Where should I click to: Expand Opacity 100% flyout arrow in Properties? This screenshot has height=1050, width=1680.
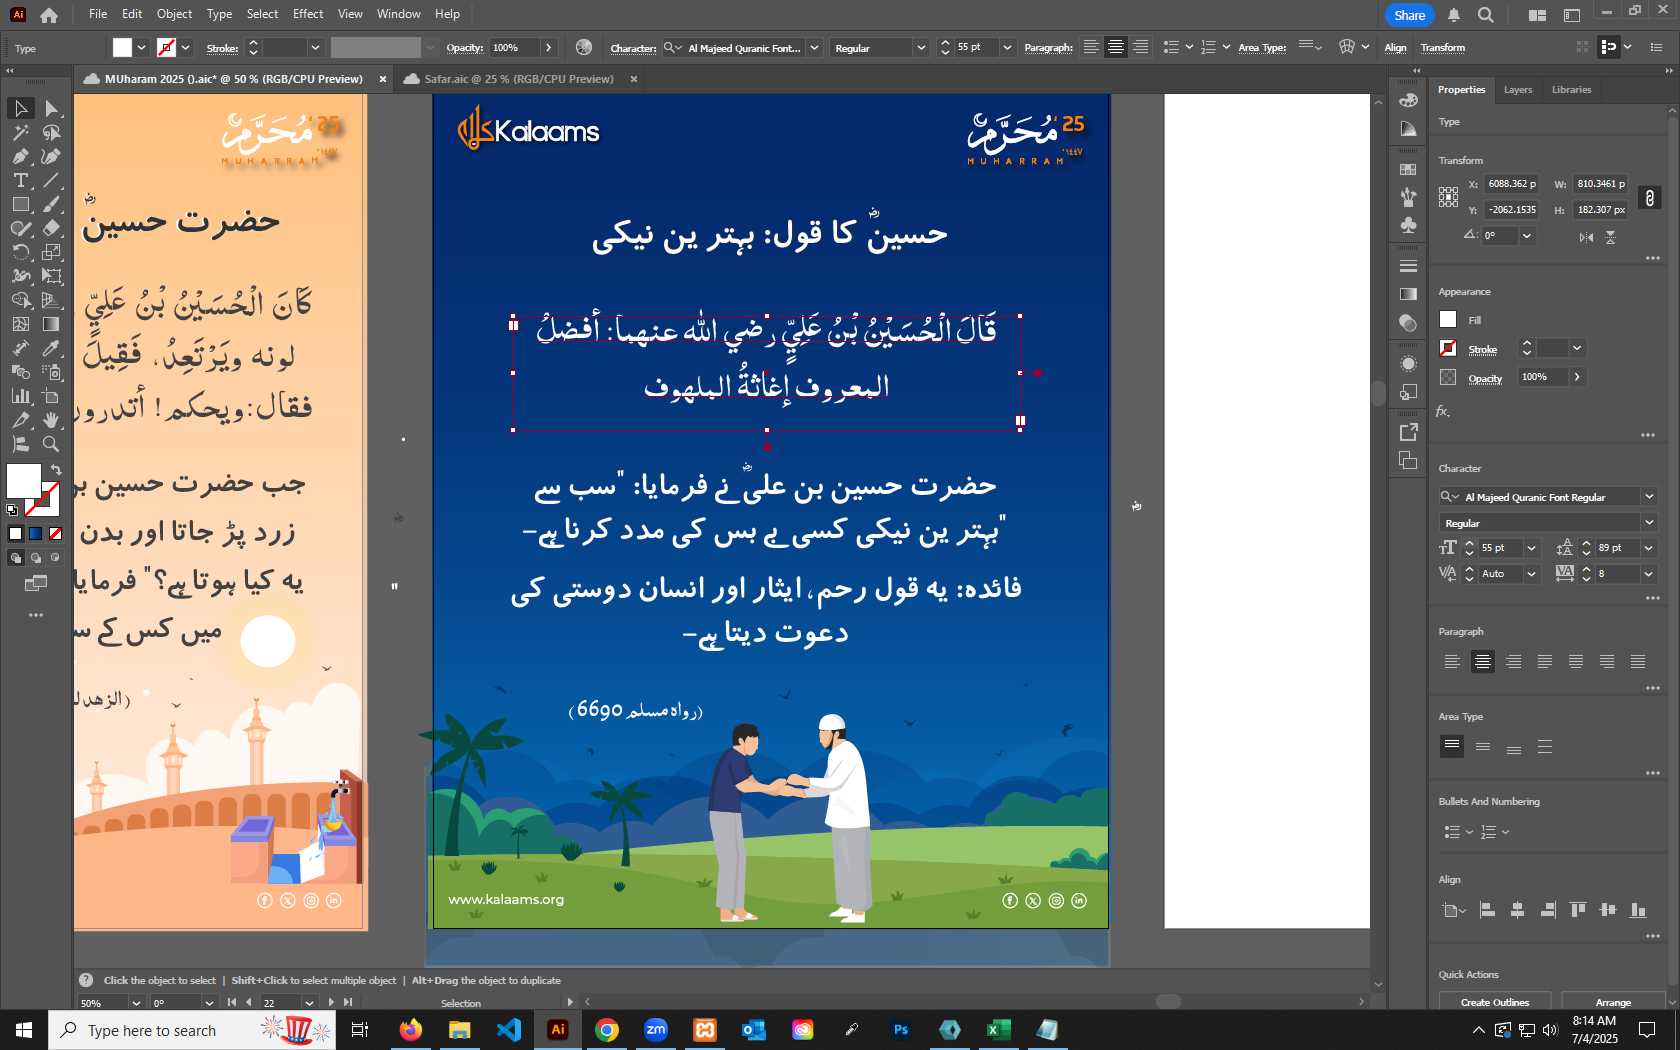coord(1577,377)
